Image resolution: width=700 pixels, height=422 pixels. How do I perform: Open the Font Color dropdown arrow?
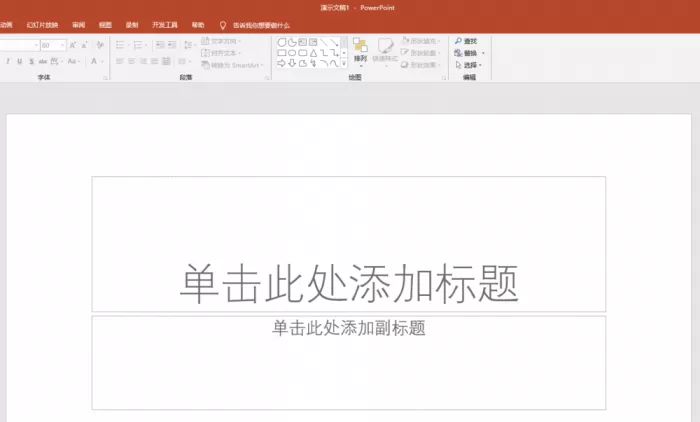[x=103, y=61]
